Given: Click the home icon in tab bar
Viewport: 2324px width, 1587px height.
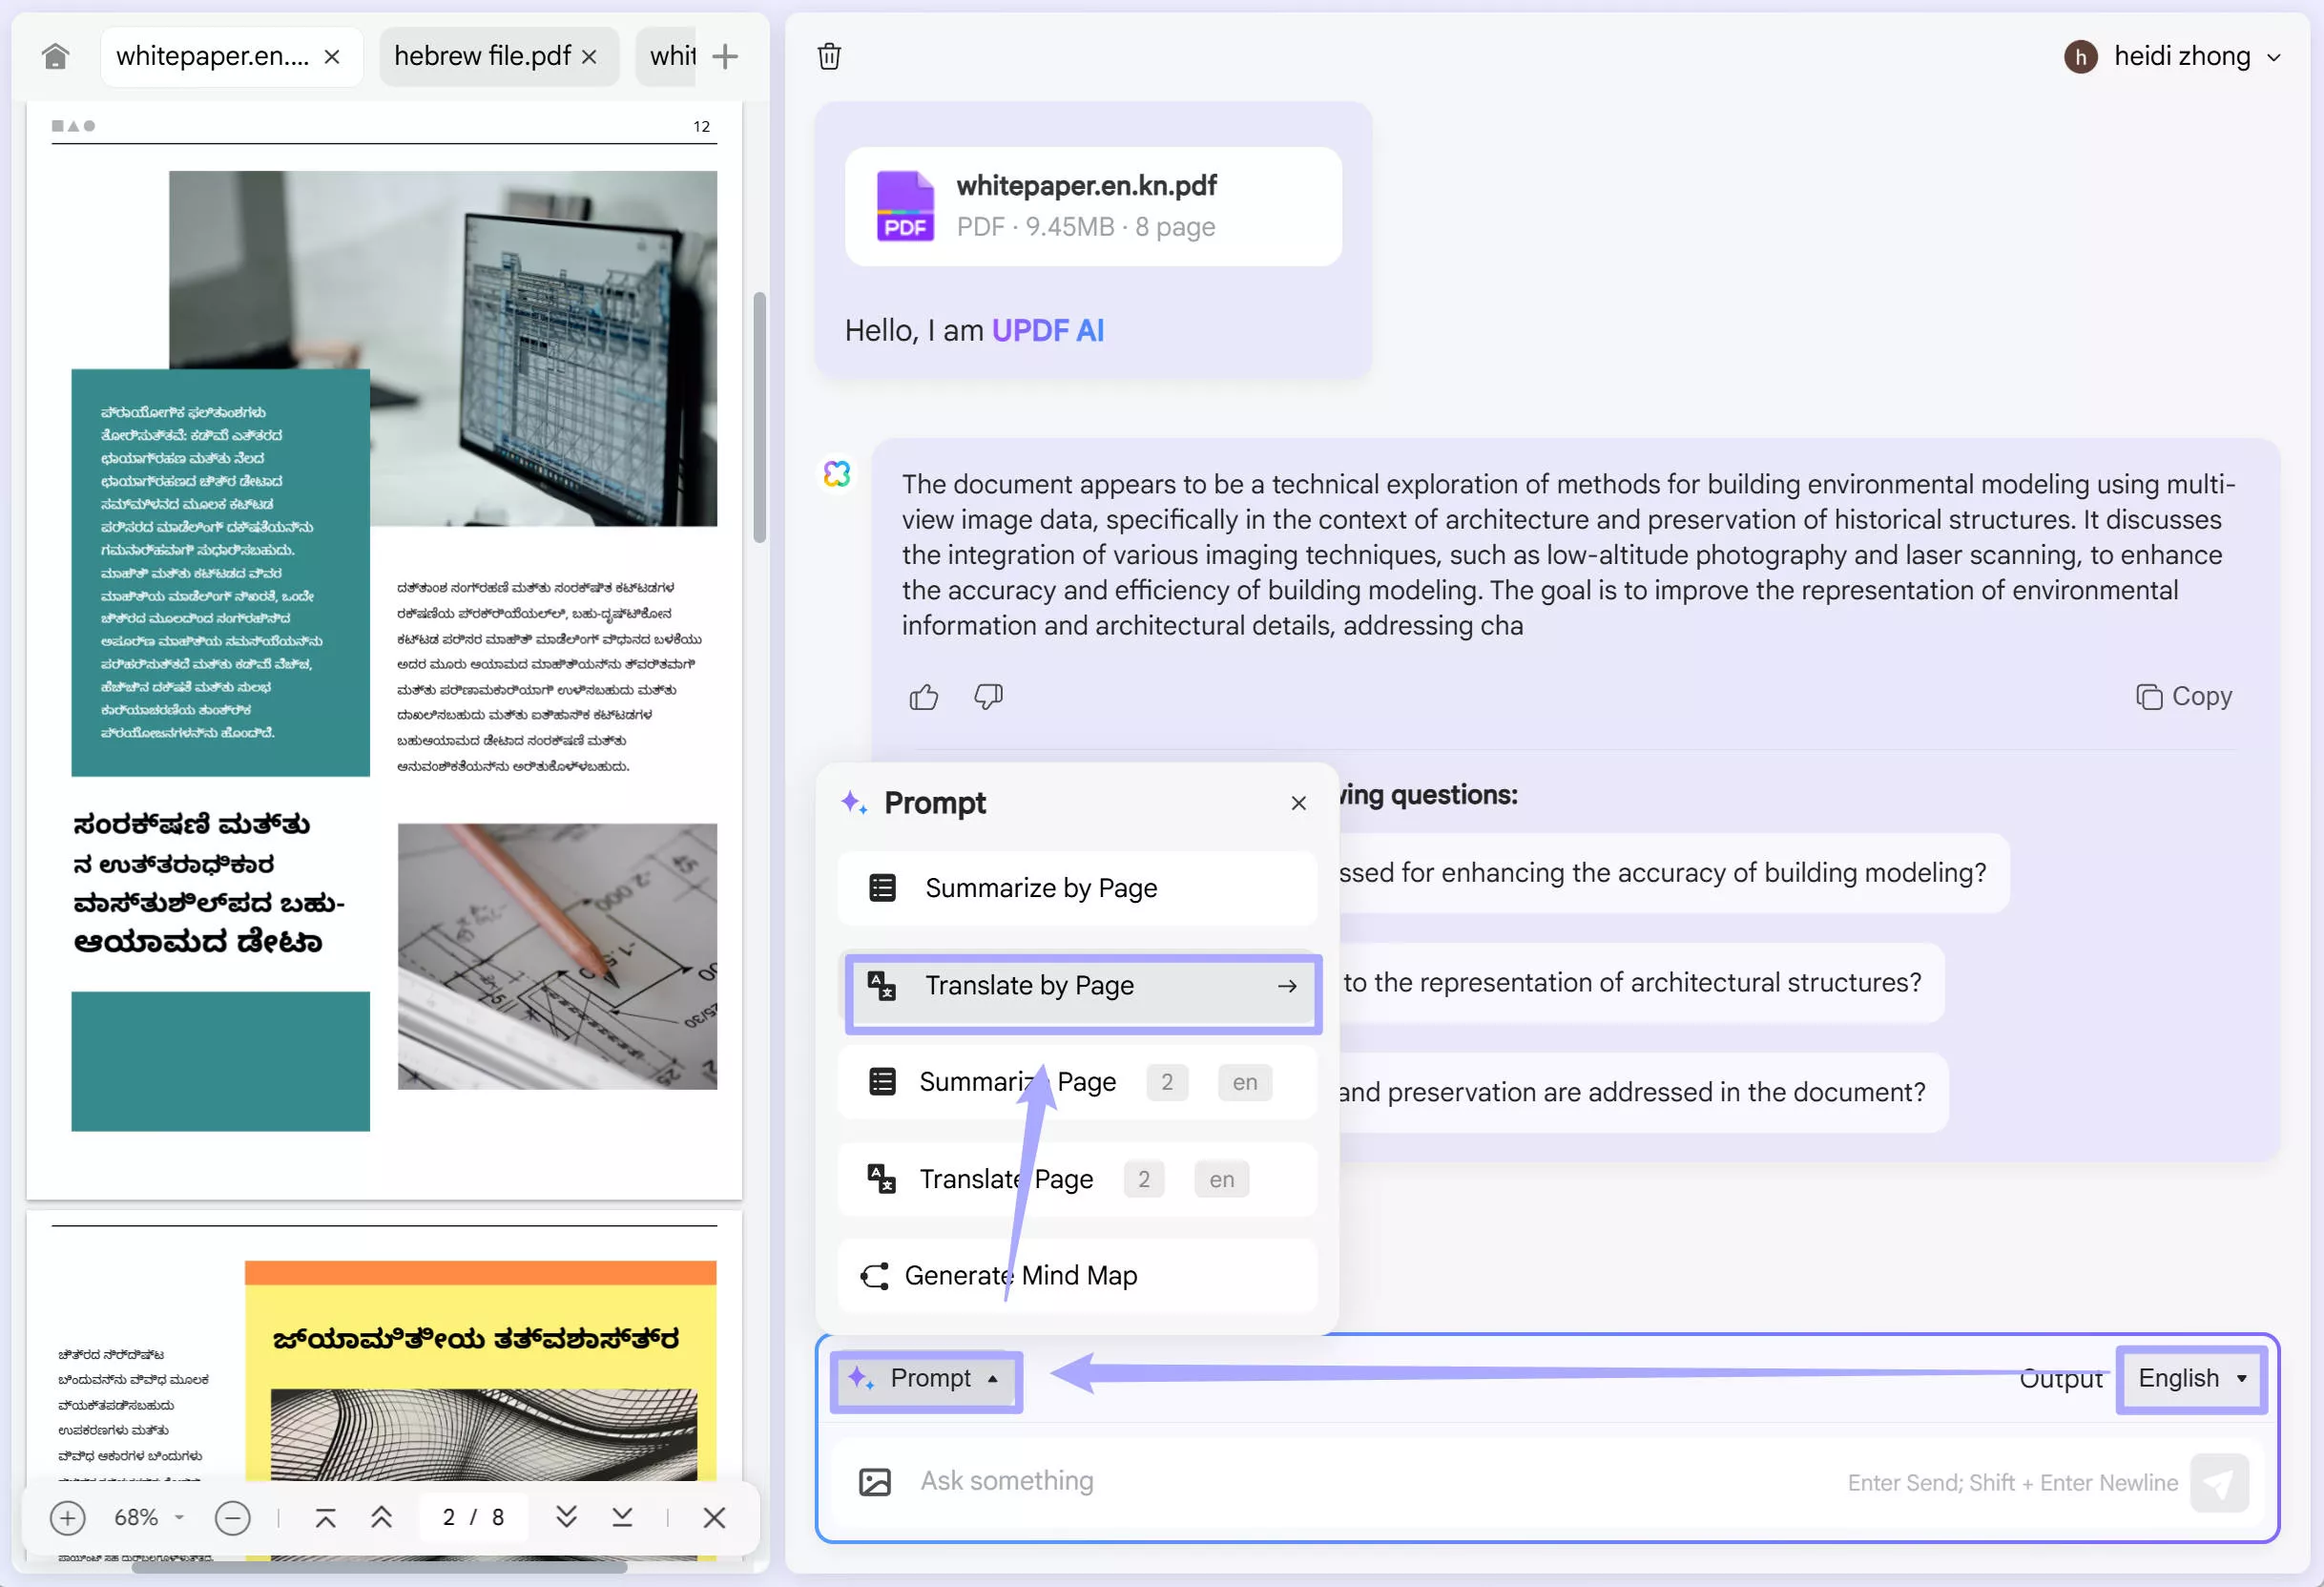Looking at the screenshot, I should point(56,56).
